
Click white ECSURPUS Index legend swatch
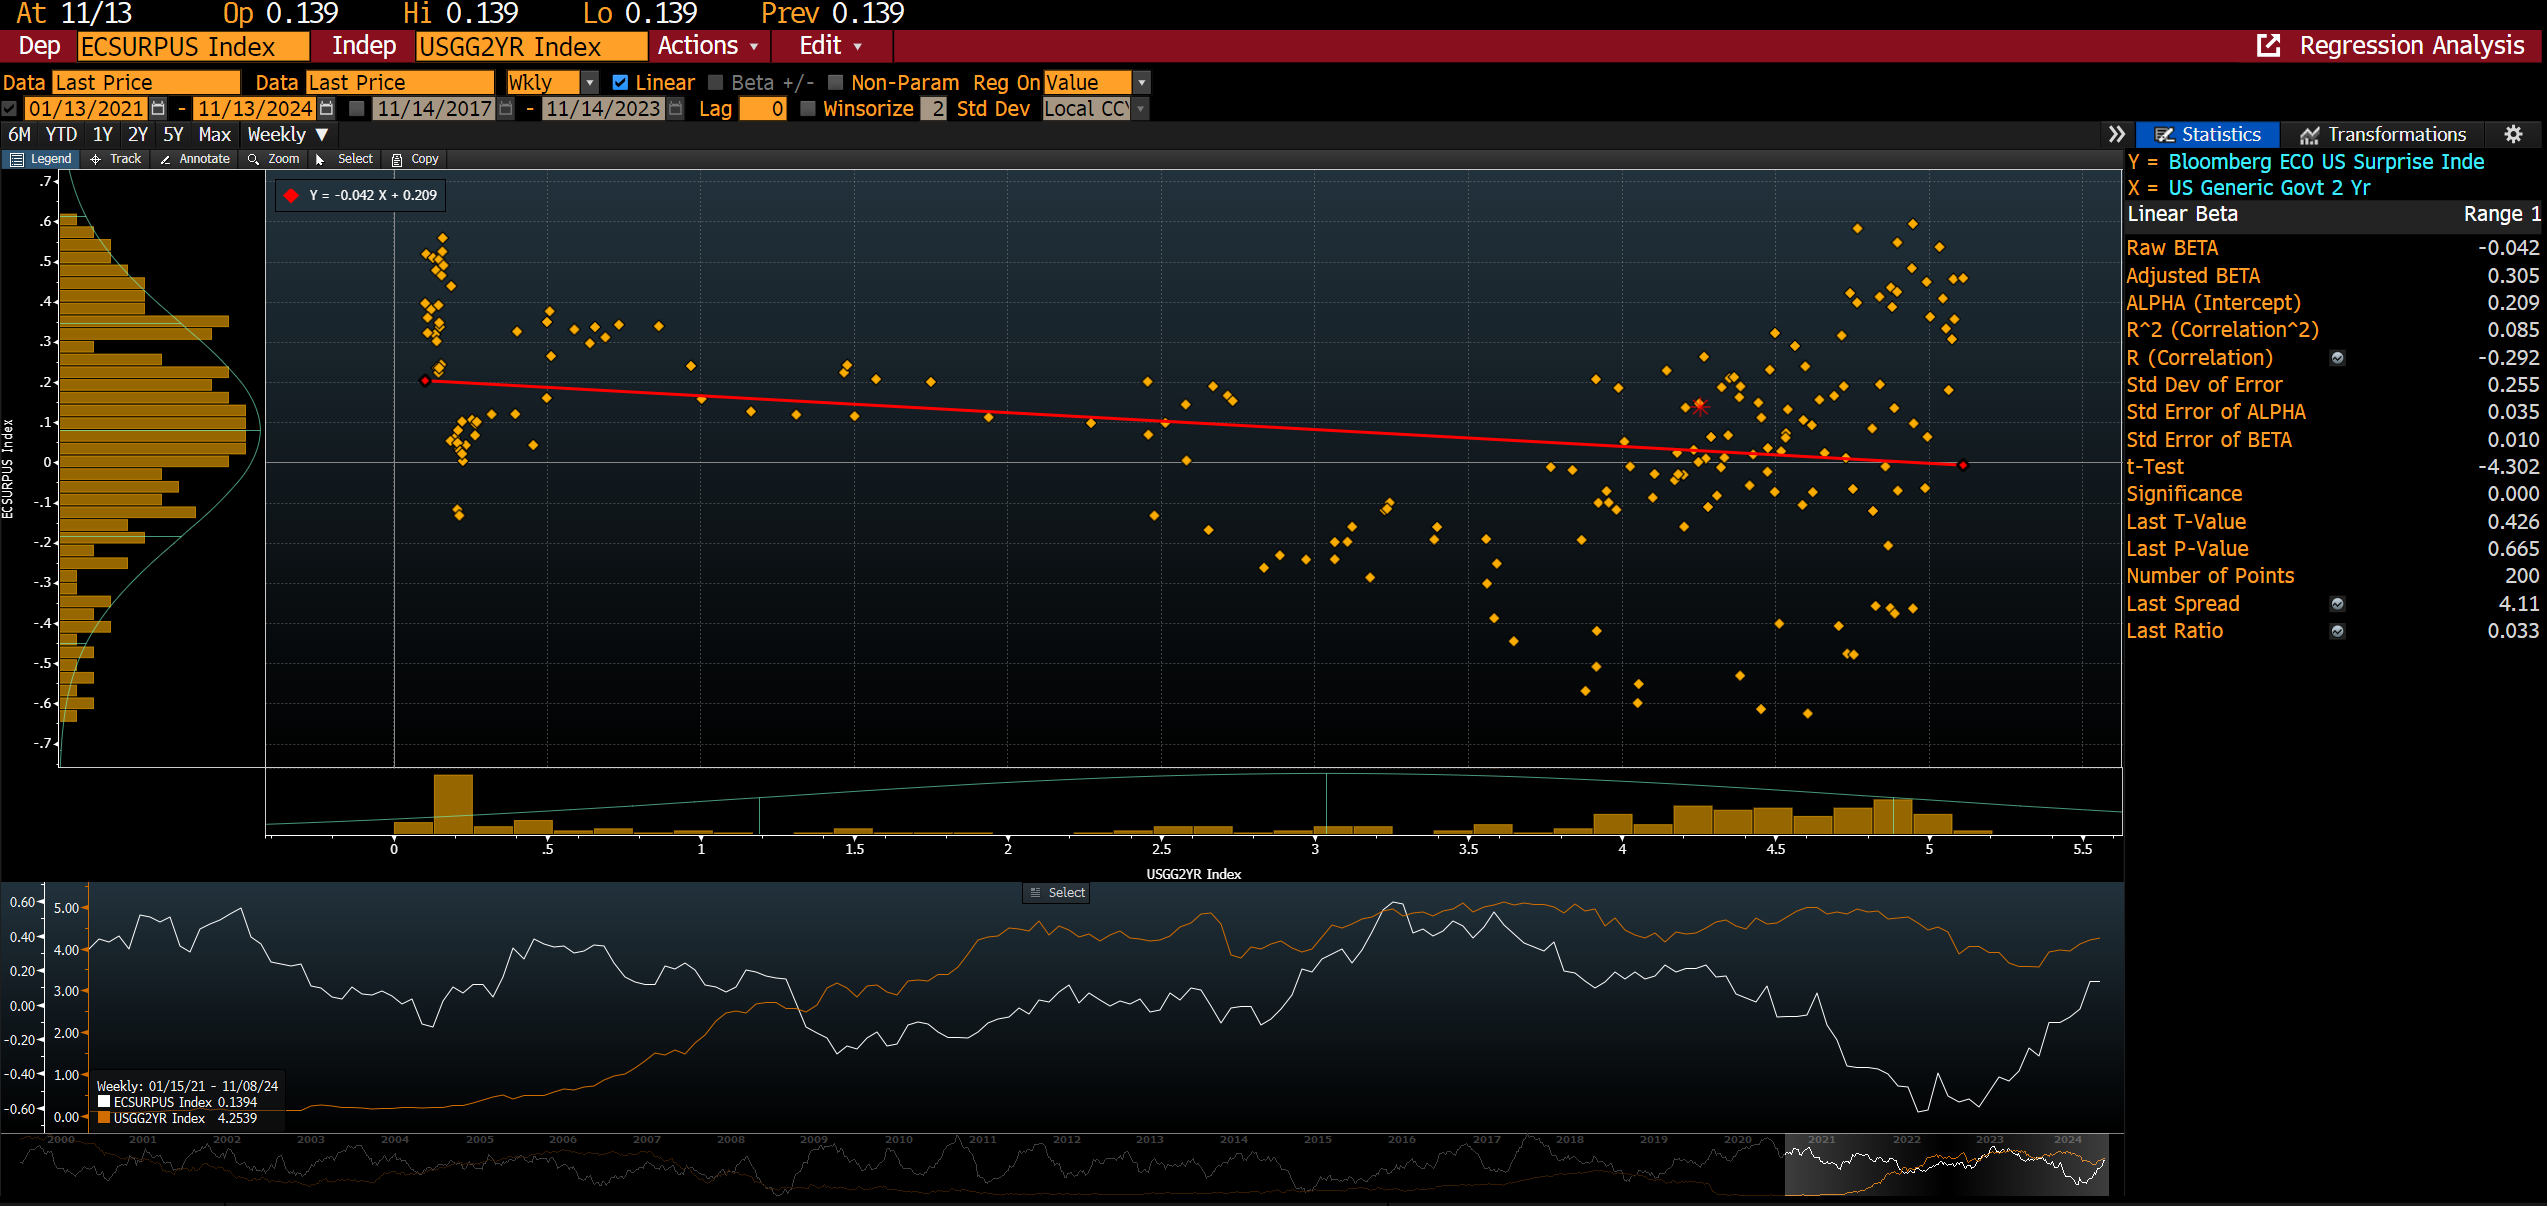pos(104,1102)
